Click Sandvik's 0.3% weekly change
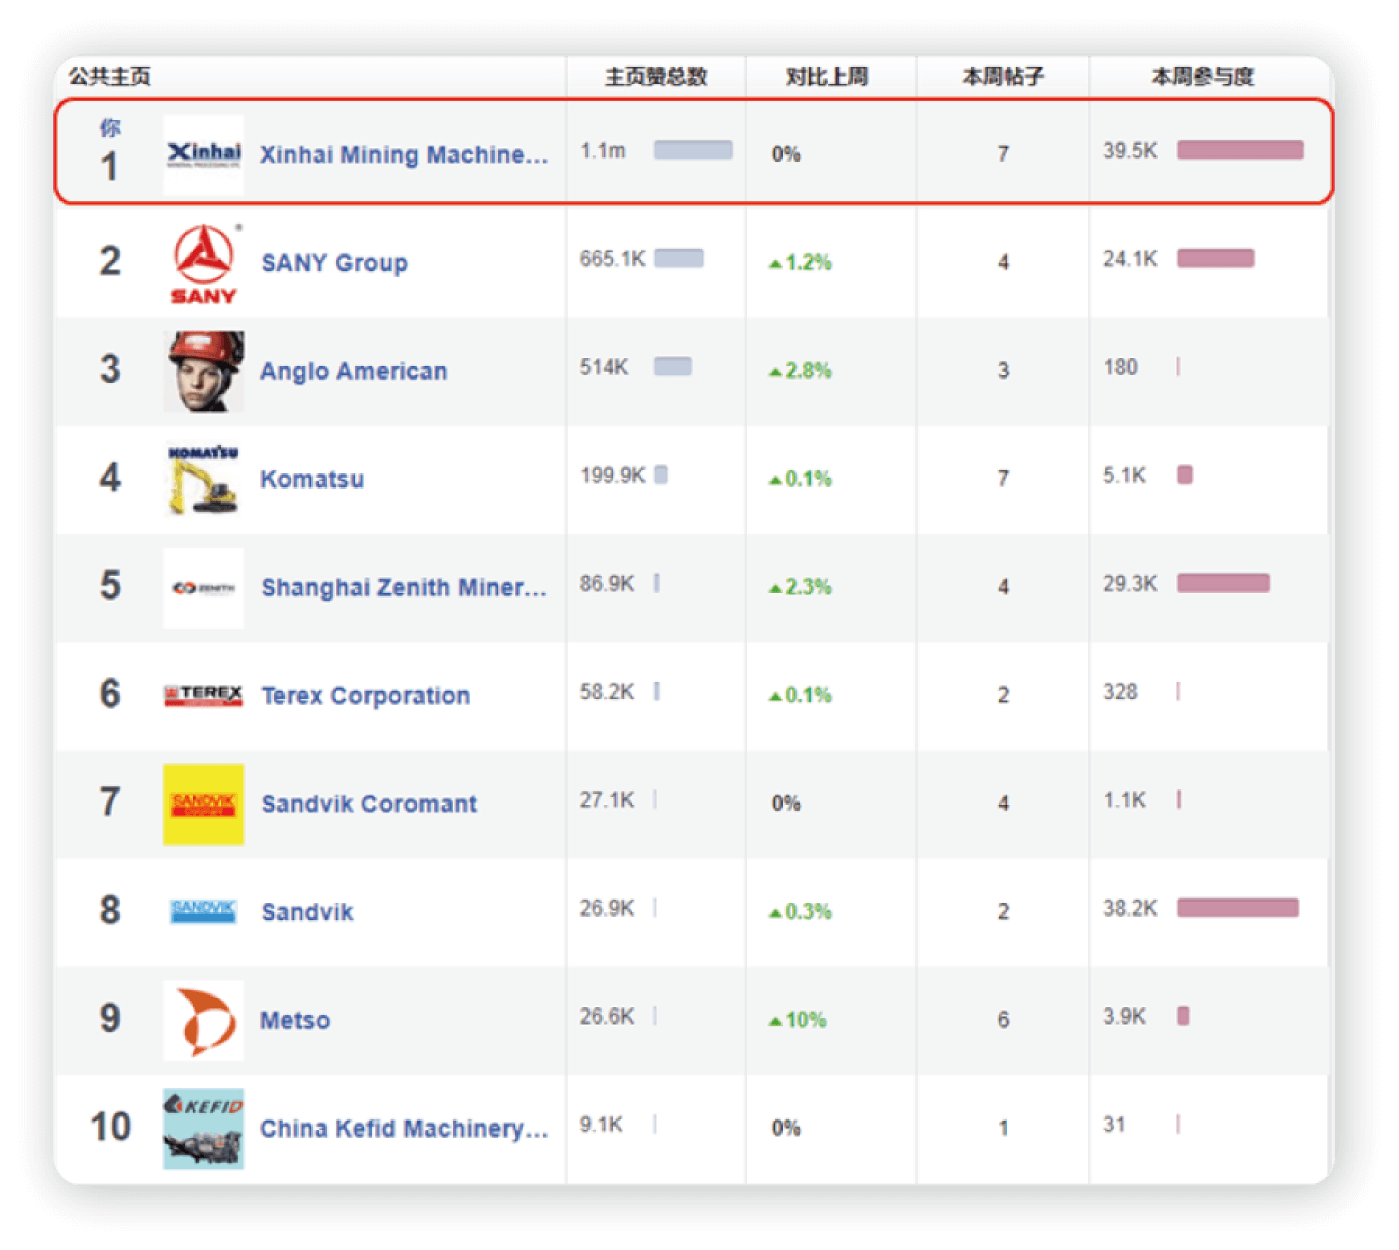Viewport: 1399px width, 1250px height. coord(800,911)
